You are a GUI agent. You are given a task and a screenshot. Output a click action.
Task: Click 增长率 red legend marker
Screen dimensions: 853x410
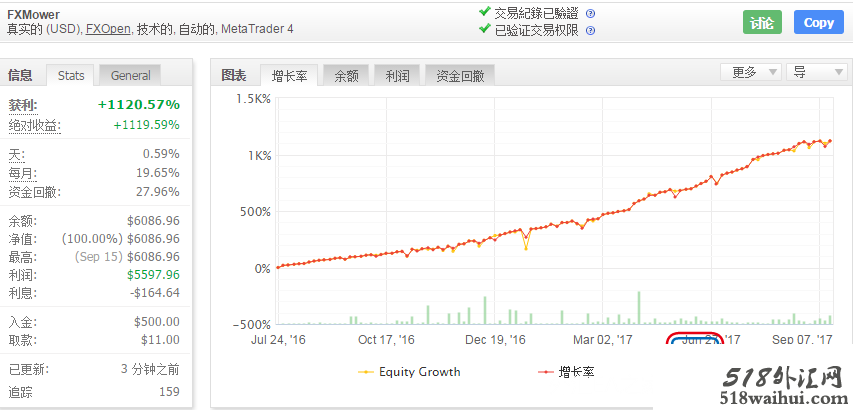tap(543, 372)
